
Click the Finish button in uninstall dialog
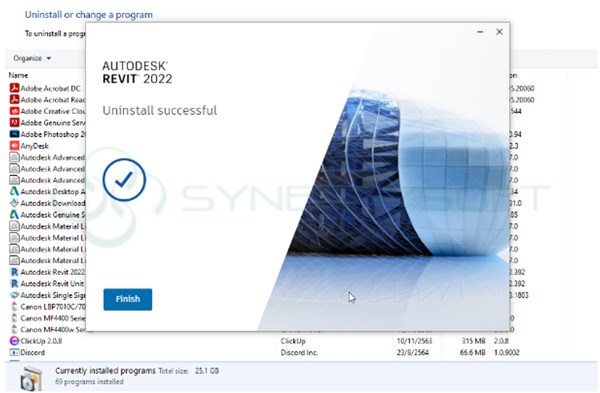coord(127,299)
